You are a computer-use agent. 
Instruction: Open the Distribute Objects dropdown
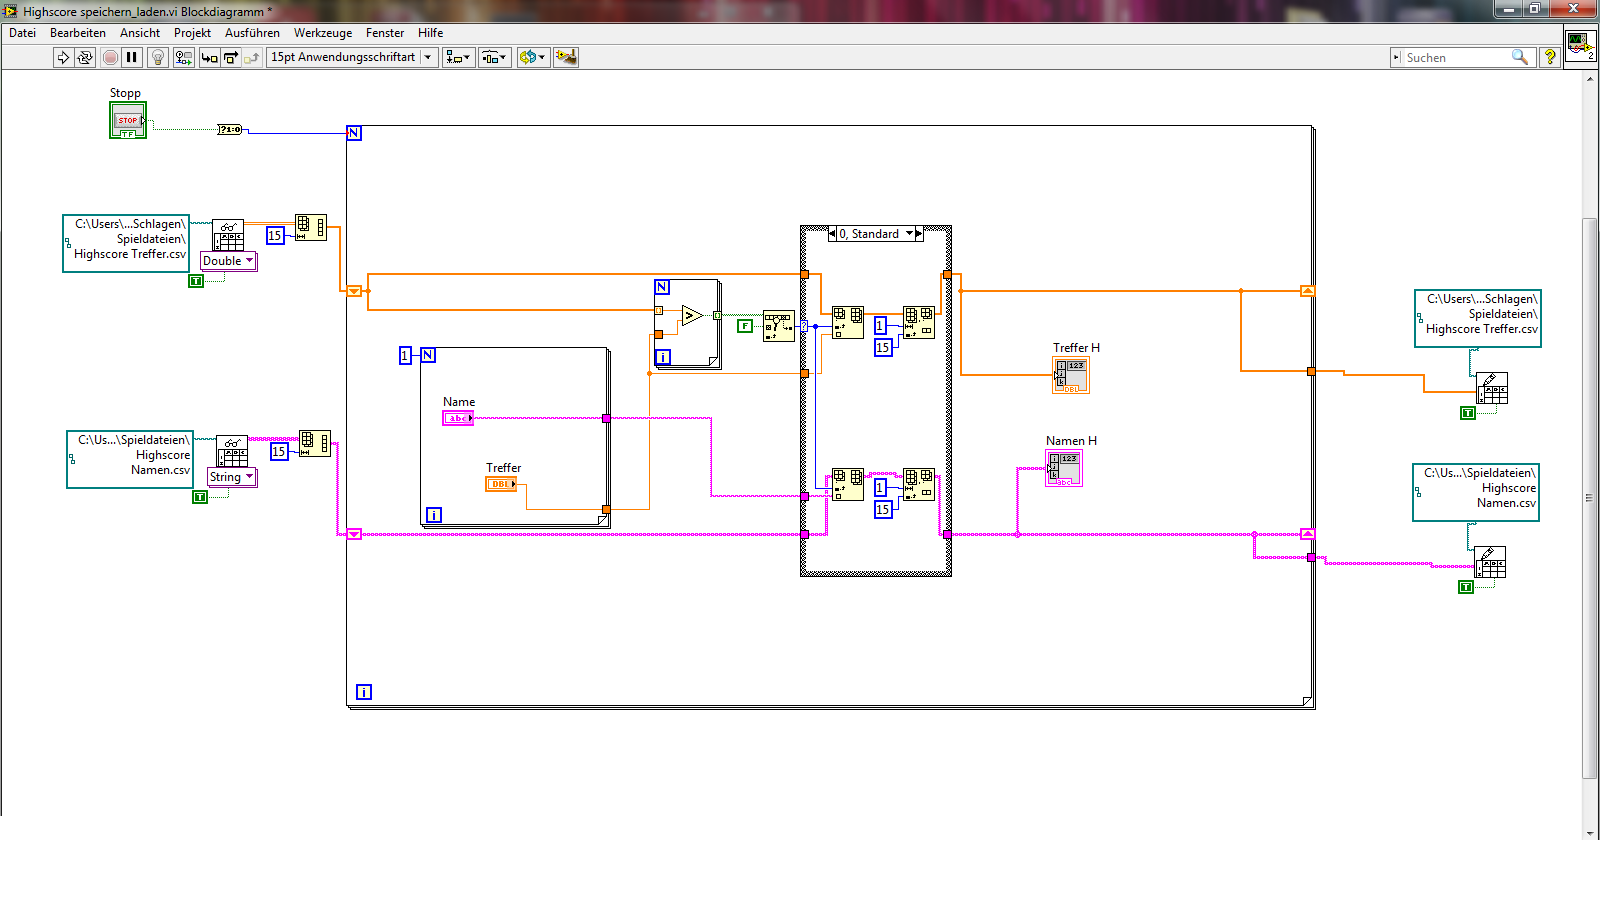[495, 58]
